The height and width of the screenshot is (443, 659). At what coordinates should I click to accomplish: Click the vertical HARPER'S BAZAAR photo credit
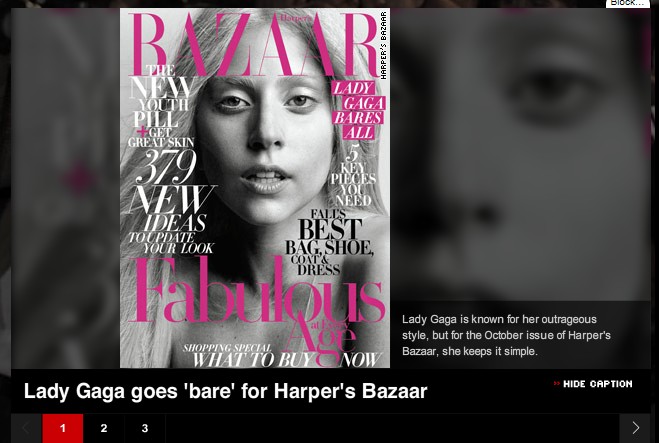pyautogui.click(x=383, y=45)
